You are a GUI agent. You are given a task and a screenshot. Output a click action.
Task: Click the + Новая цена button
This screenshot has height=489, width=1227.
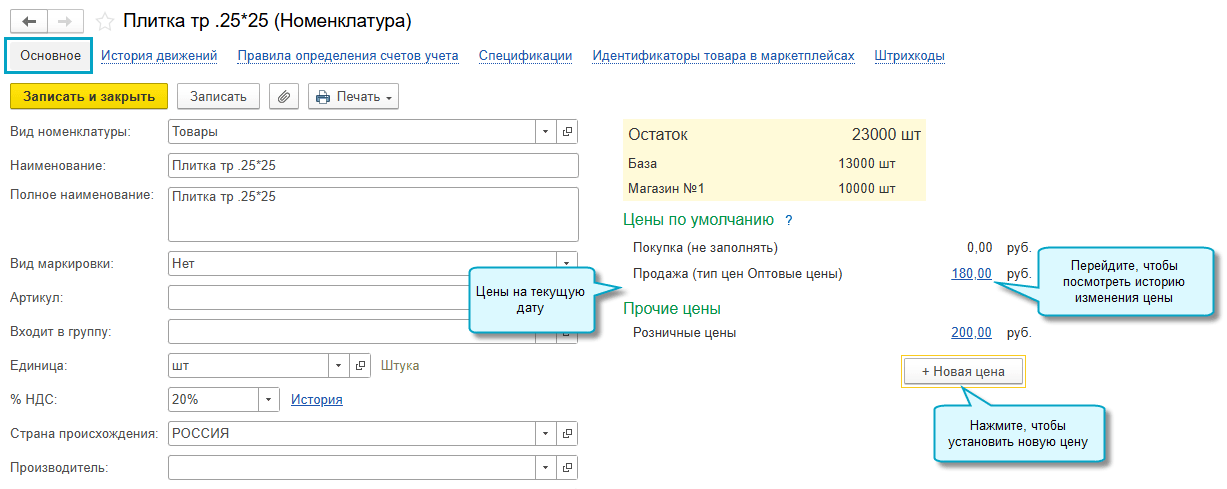click(x=963, y=371)
